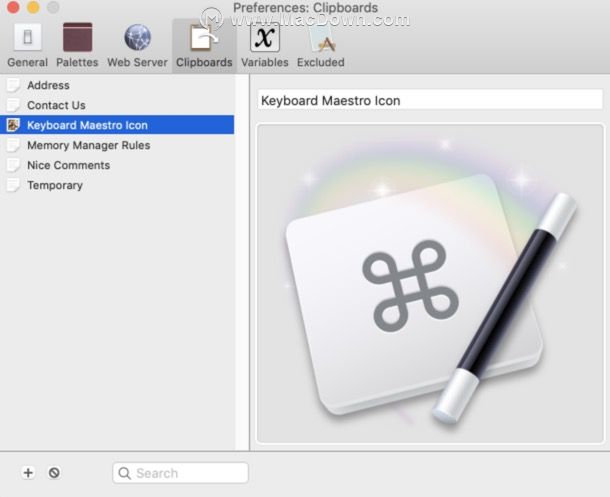Select the Clipboards toolbar icon
Screen dimensions: 610x497
click(x=204, y=46)
